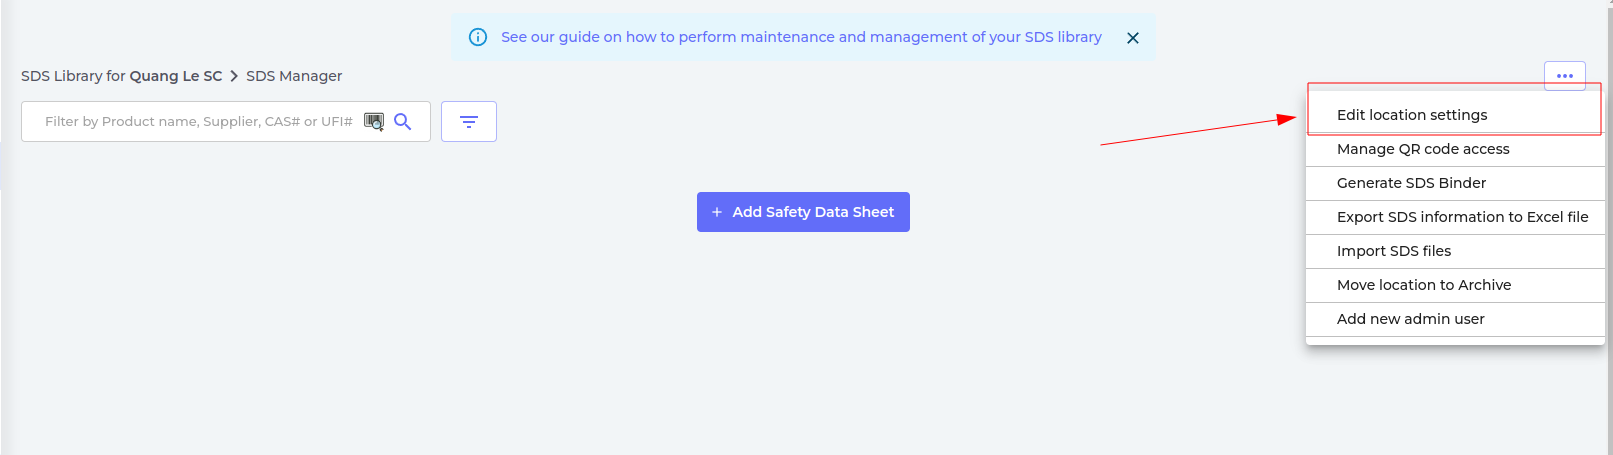Choose Move location to Archive
The height and width of the screenshot is (455, 1613).
point(1423,285)
